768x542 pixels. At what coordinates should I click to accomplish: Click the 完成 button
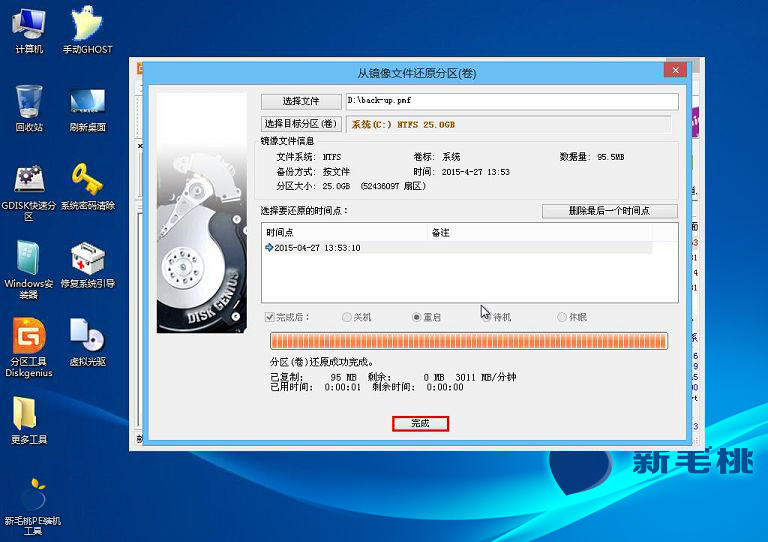click(420, 424)
